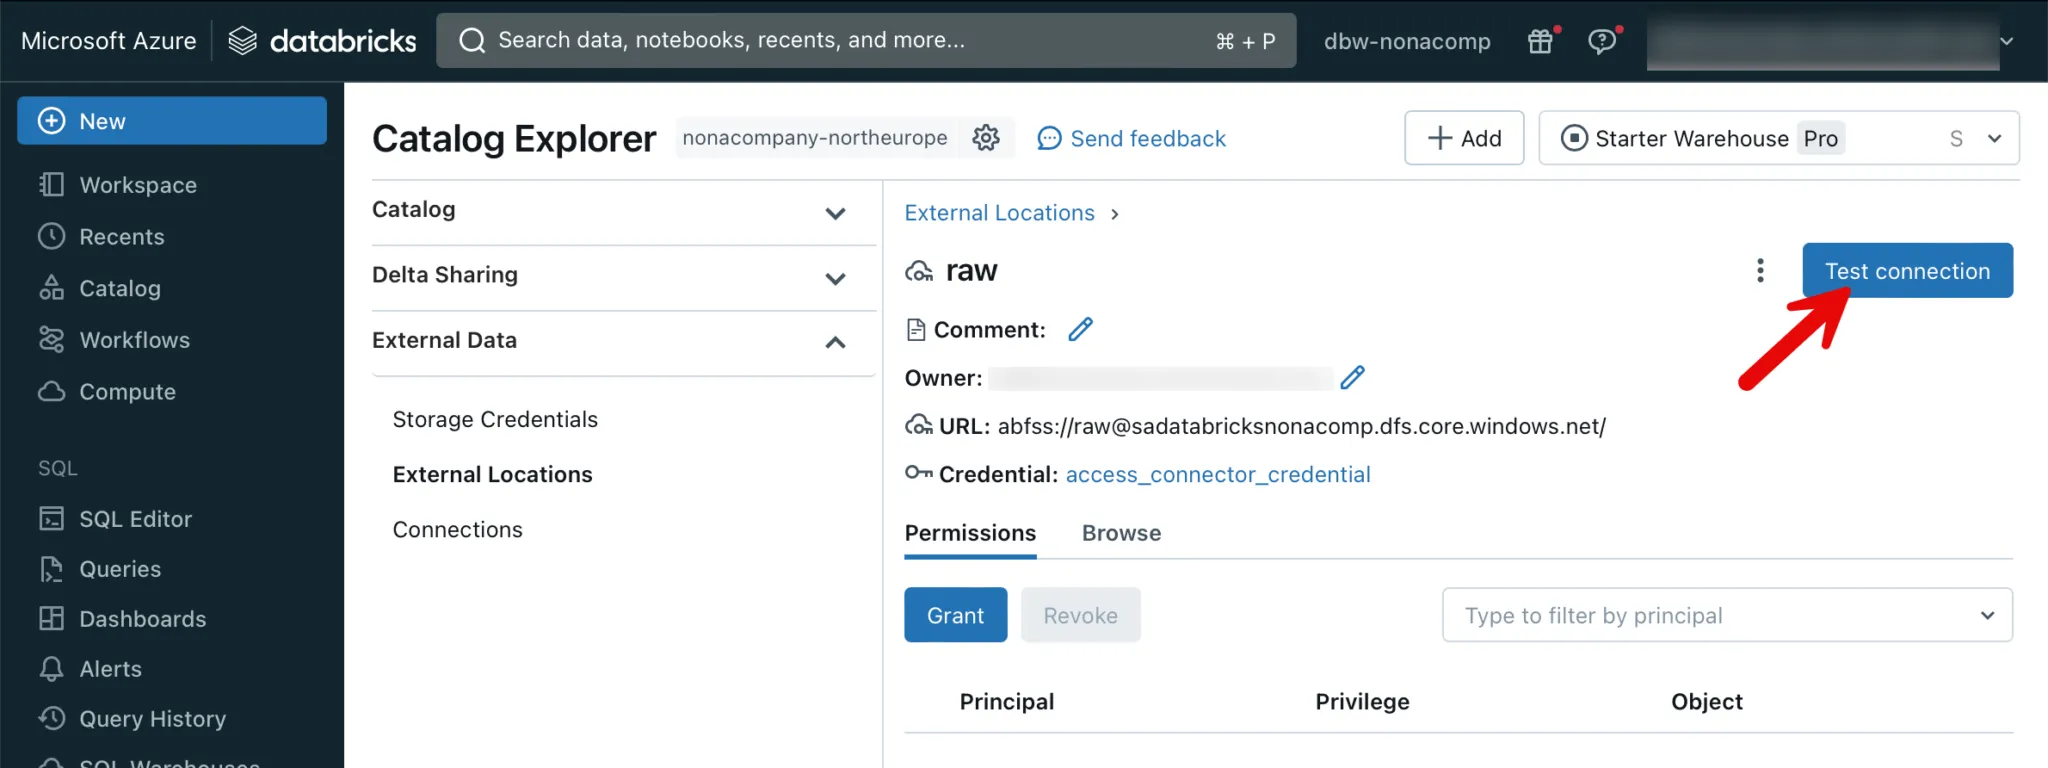The width and height of the screenshot is (2048, 768).
Task: Switch to the Browse tab
Action: pyautogui.click(x=1121, y=533)
